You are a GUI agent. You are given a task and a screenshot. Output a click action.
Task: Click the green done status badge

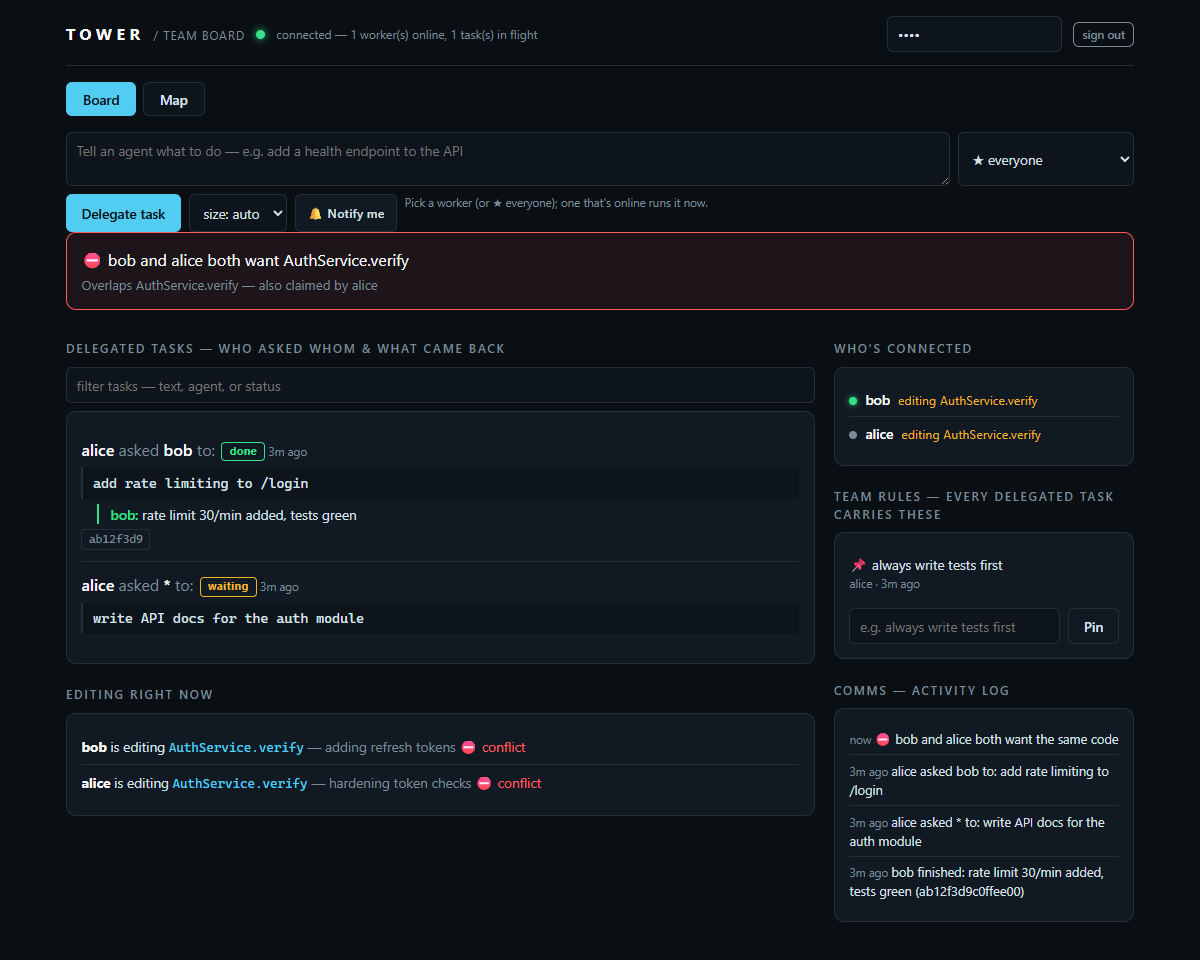243,451
